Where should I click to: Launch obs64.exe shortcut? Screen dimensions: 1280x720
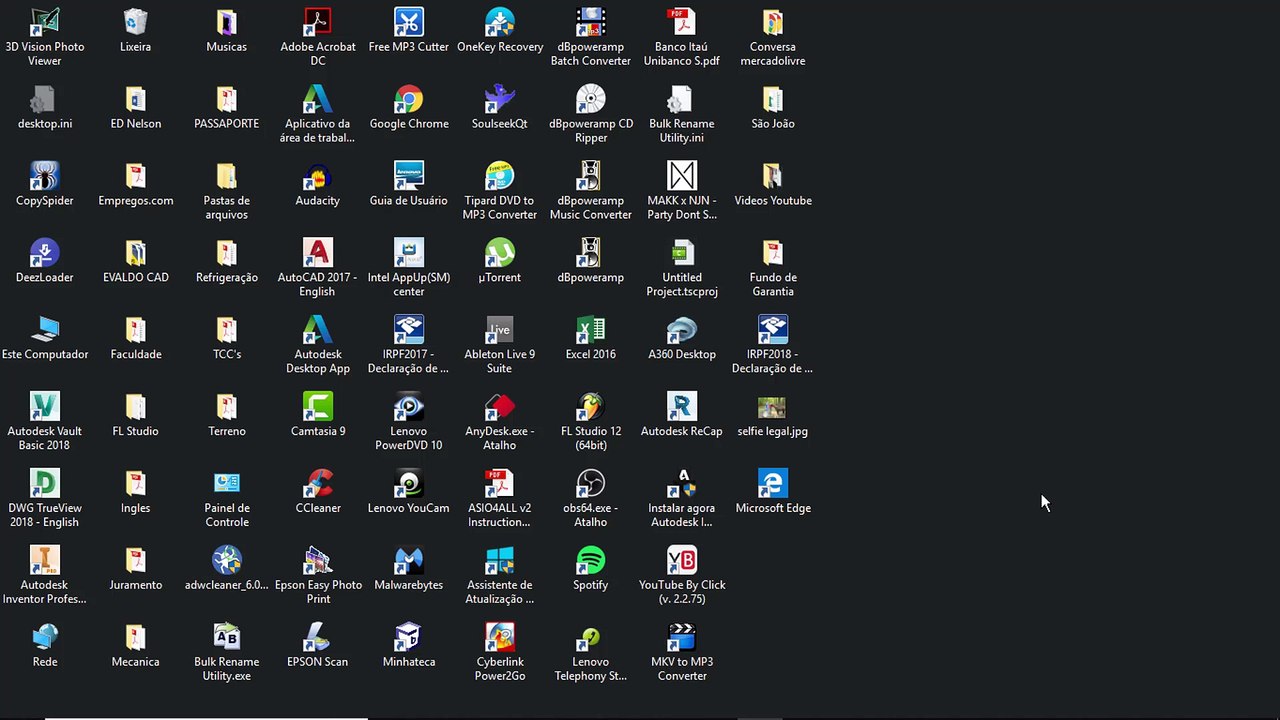point(591,485)
